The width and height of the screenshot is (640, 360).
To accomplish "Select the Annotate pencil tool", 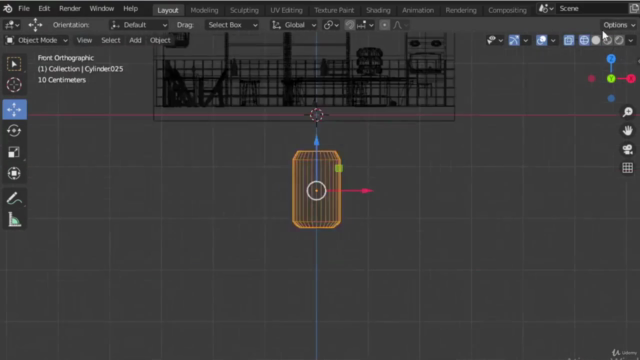I will click(14, 199).
